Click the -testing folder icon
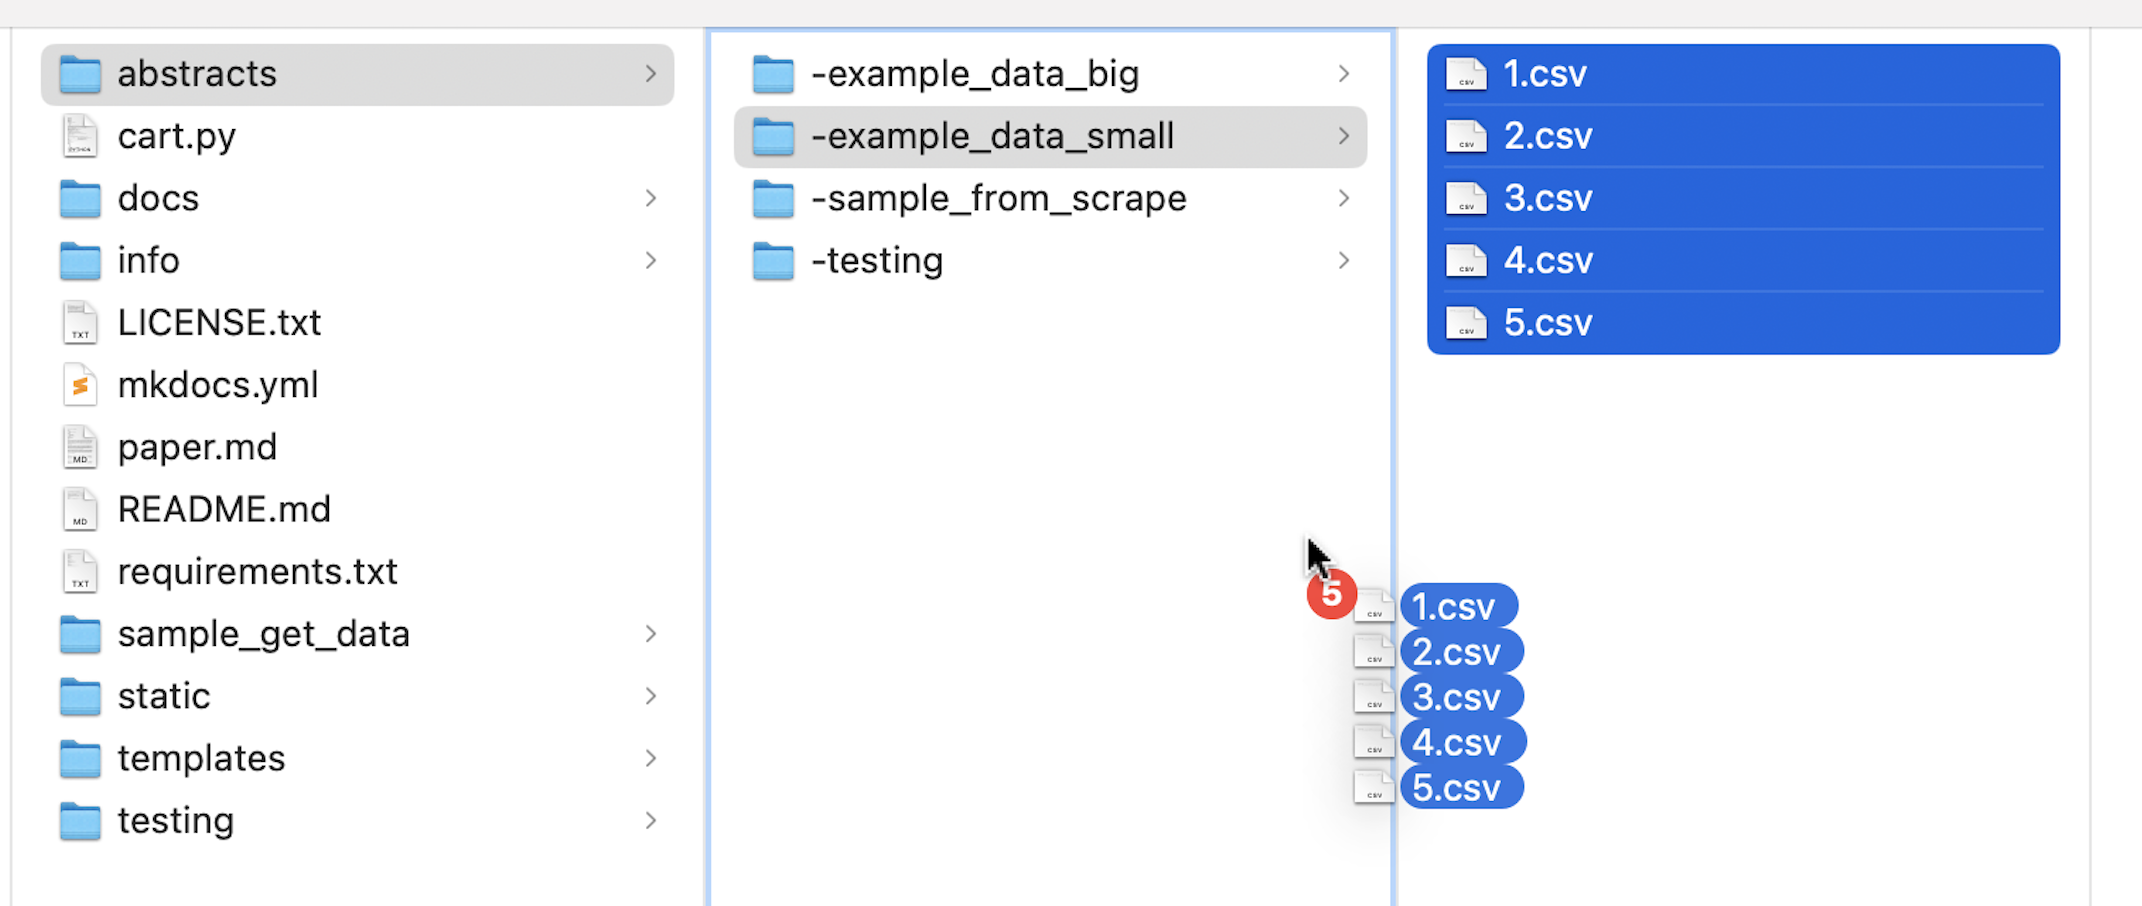Image resolution: width=2142 pixels, height=906 pixels. [773, 261]
